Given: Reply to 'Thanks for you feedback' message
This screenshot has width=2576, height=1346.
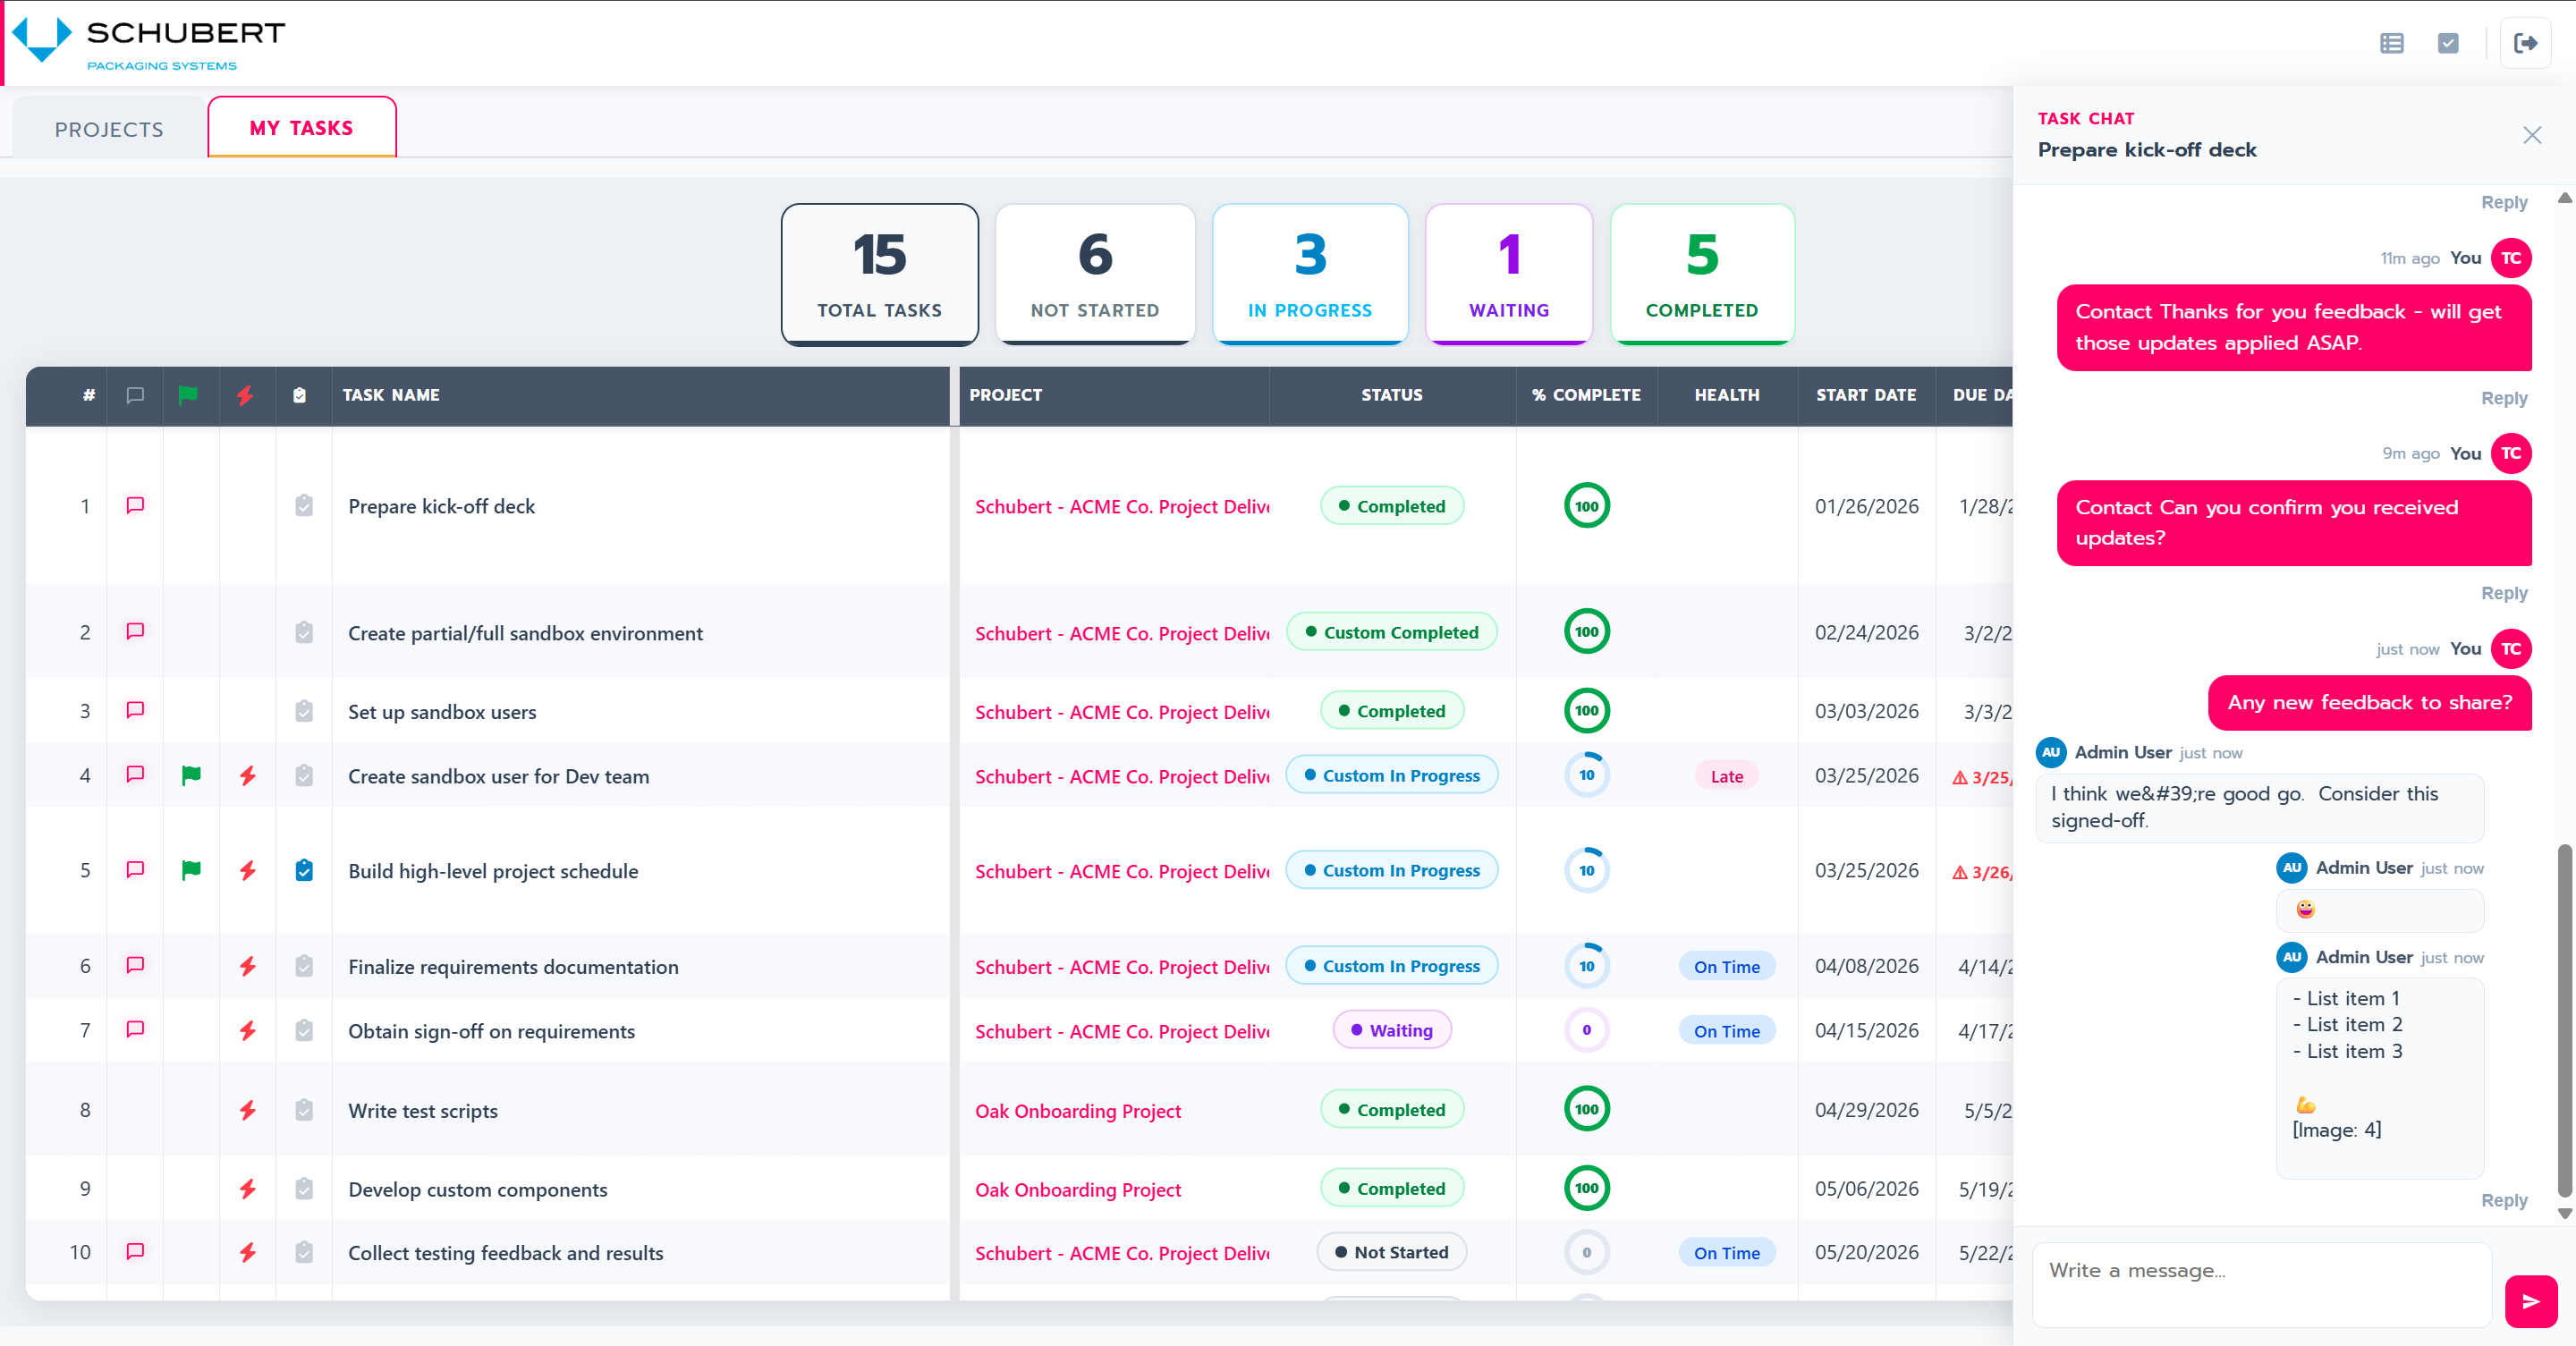Looking at the screenshot, I should tap(2503, 398).
